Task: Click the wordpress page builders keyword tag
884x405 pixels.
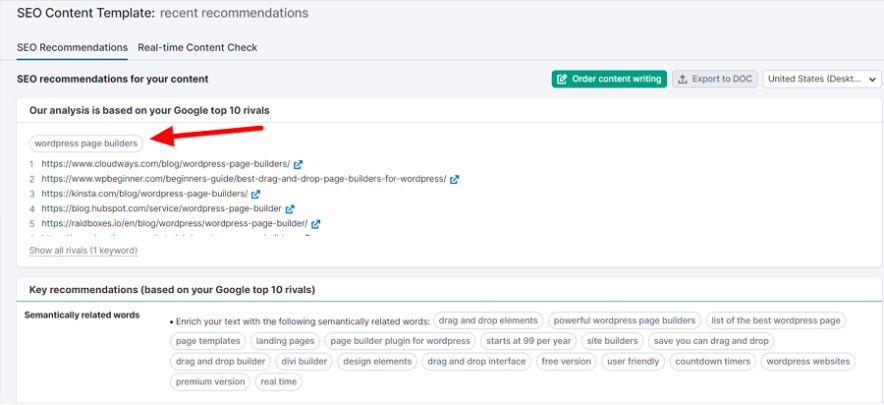Action: [86, 143]
